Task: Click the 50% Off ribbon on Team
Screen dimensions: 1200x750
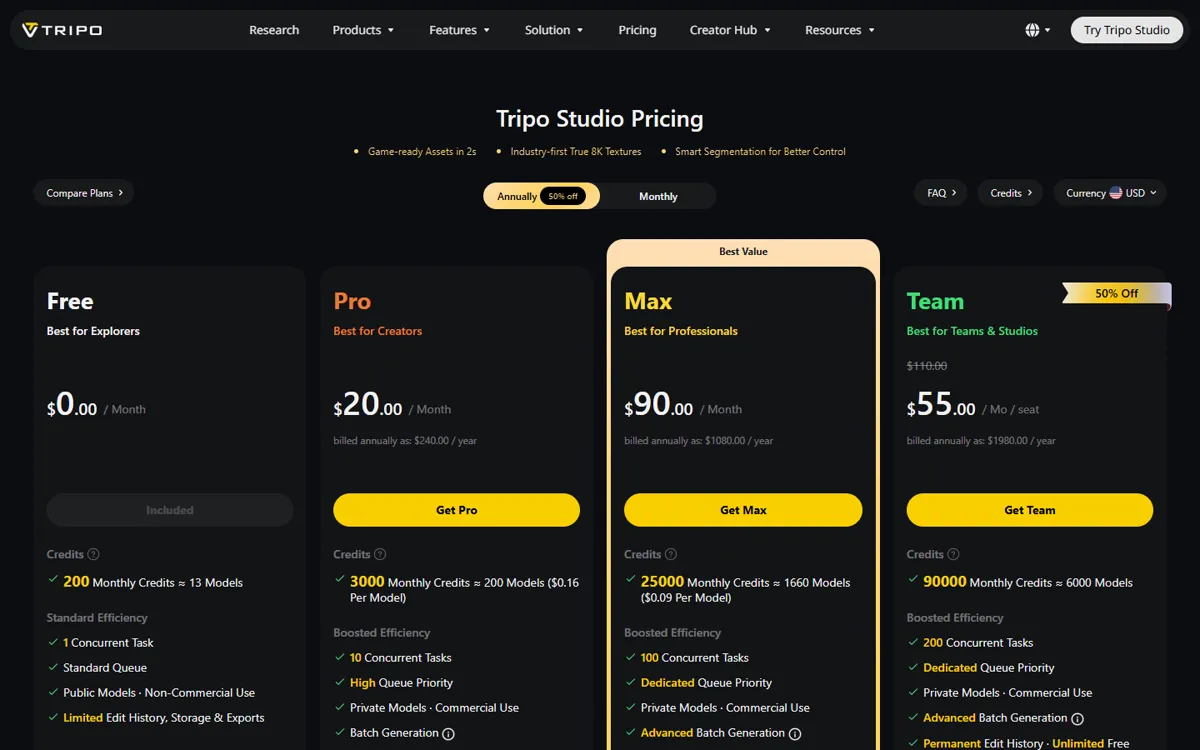Action: coord(1116,293)
